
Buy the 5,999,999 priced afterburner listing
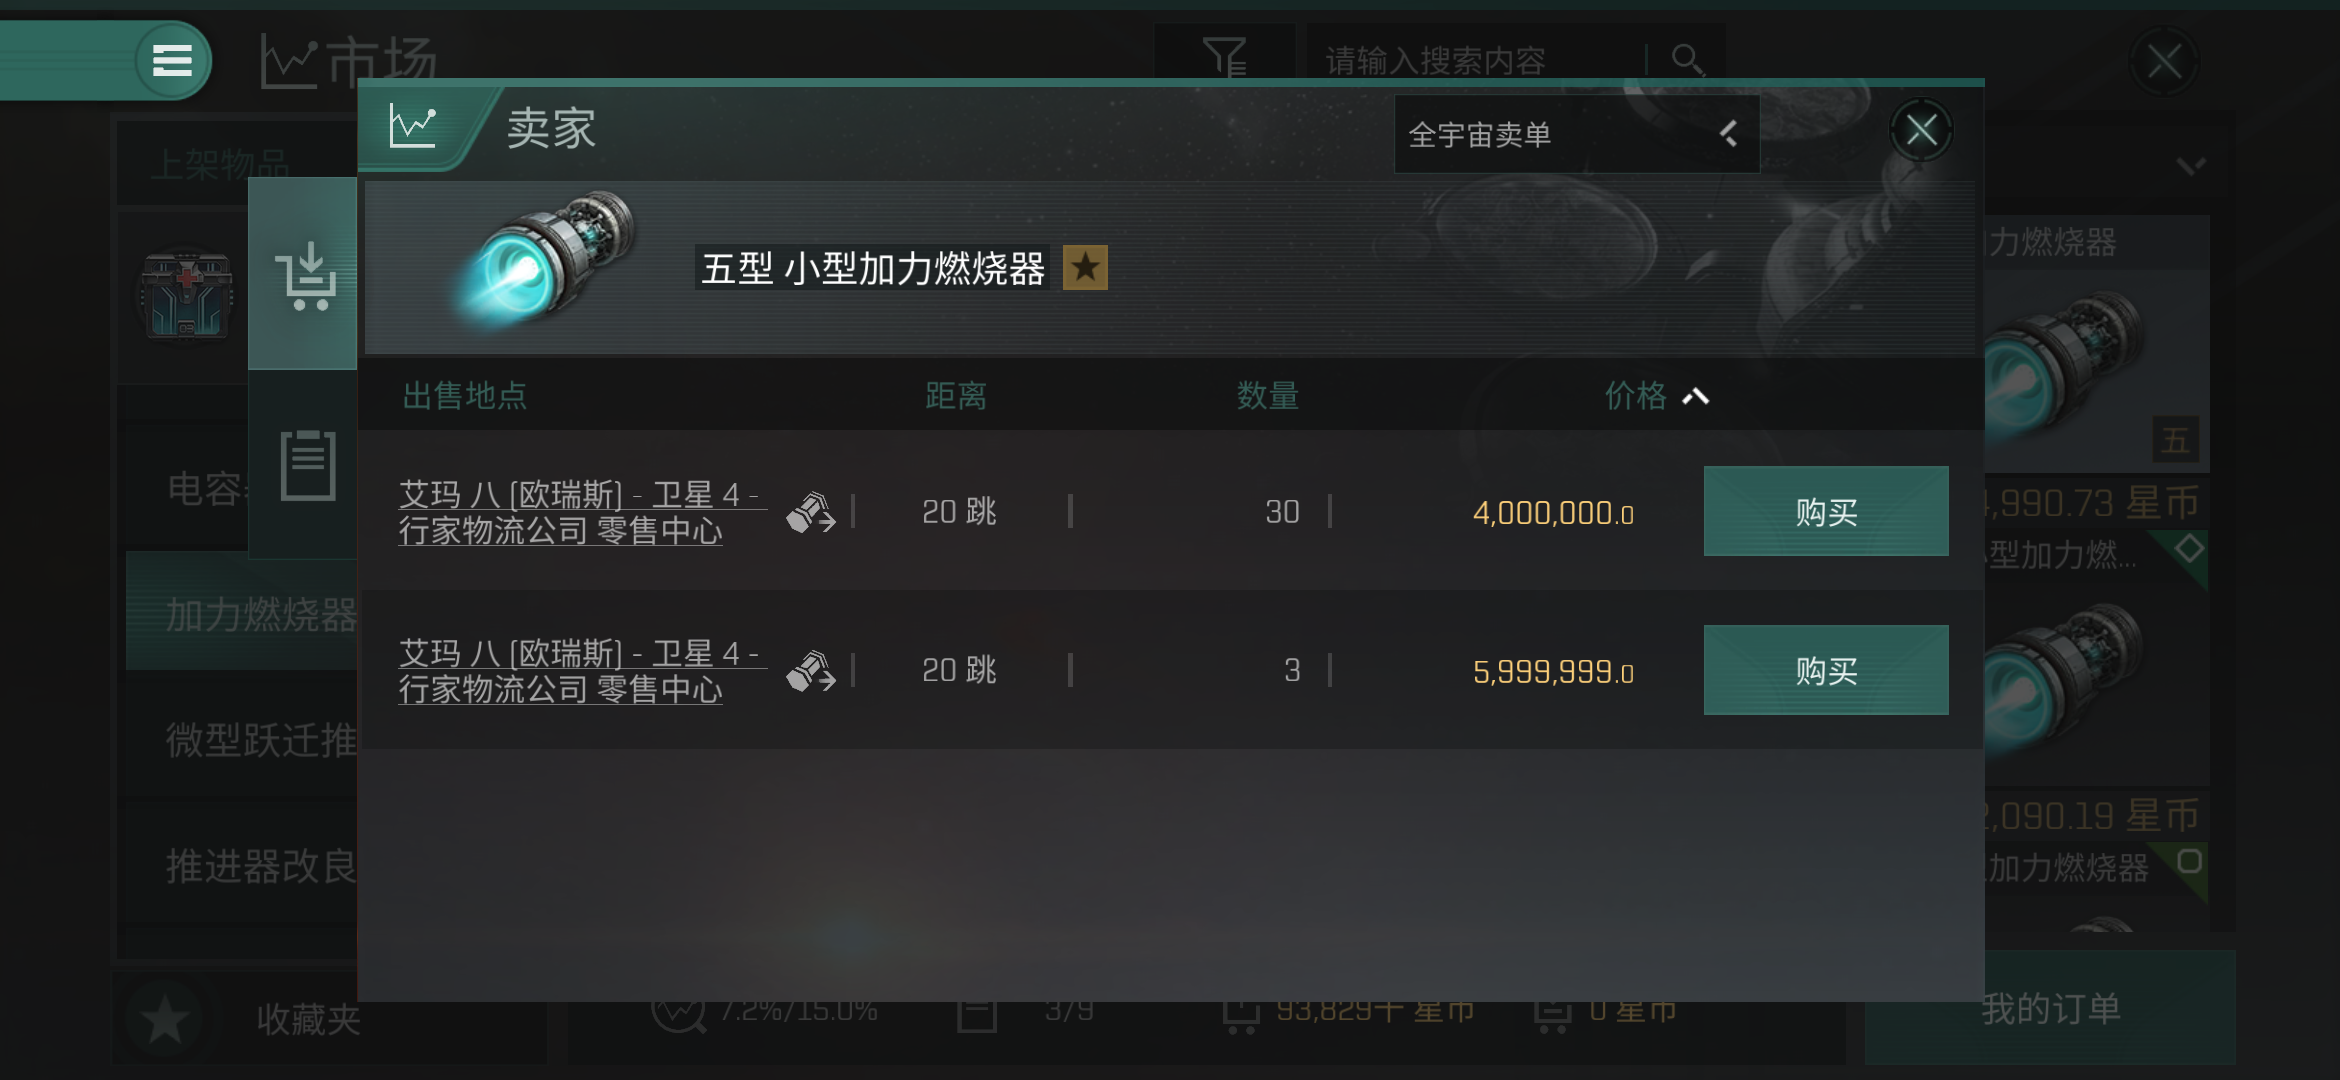coord(1826,670)
